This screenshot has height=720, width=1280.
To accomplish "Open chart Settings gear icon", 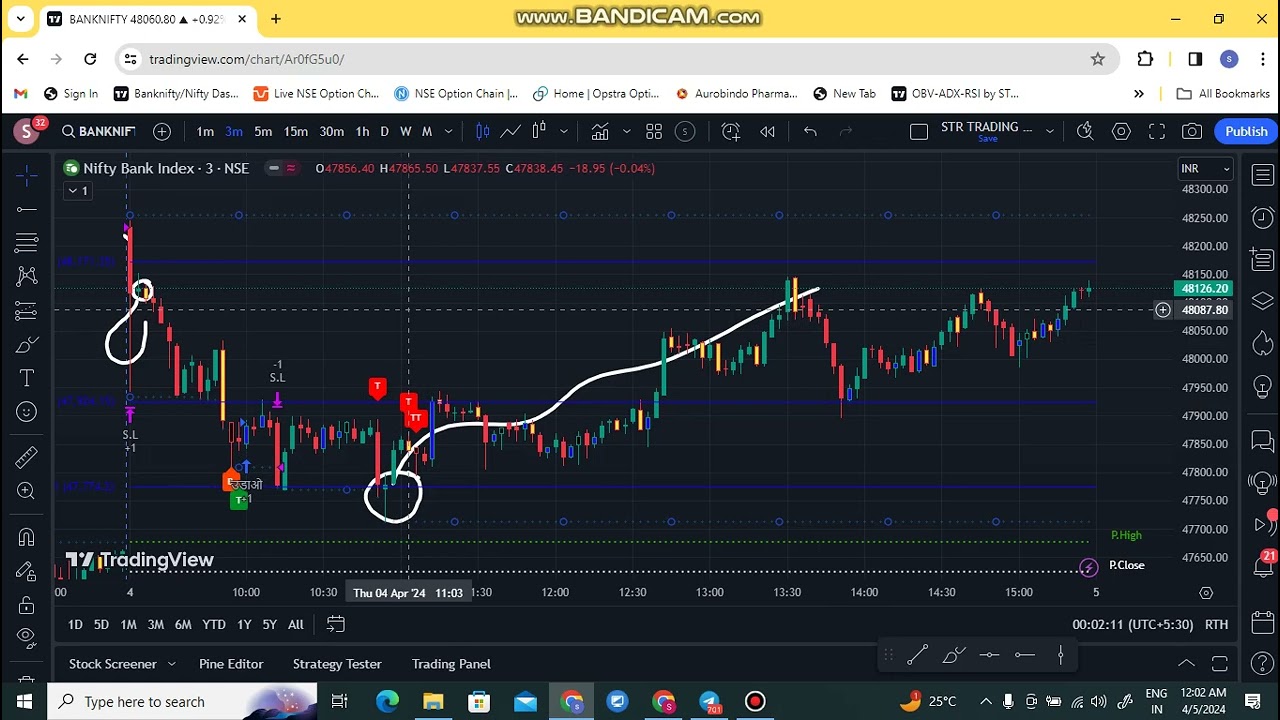I will tap(1121, 131).
